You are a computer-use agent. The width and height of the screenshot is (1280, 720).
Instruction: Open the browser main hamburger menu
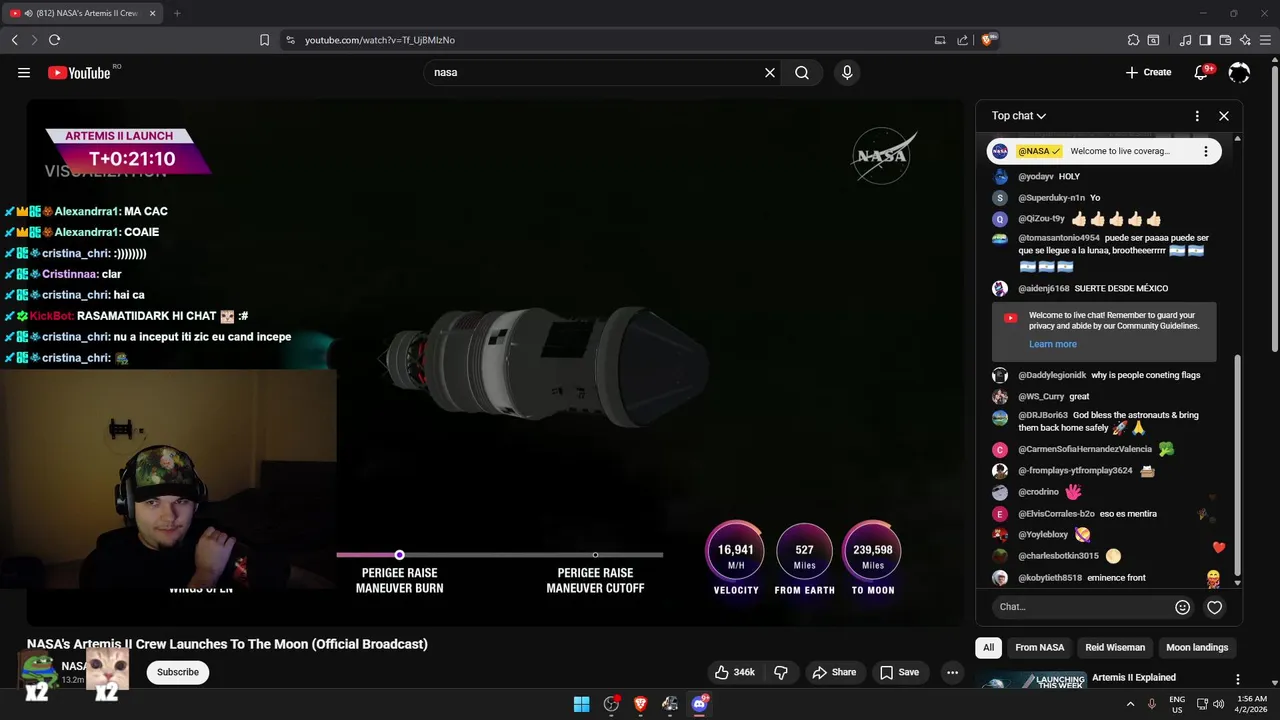(x=1266, y=40)
